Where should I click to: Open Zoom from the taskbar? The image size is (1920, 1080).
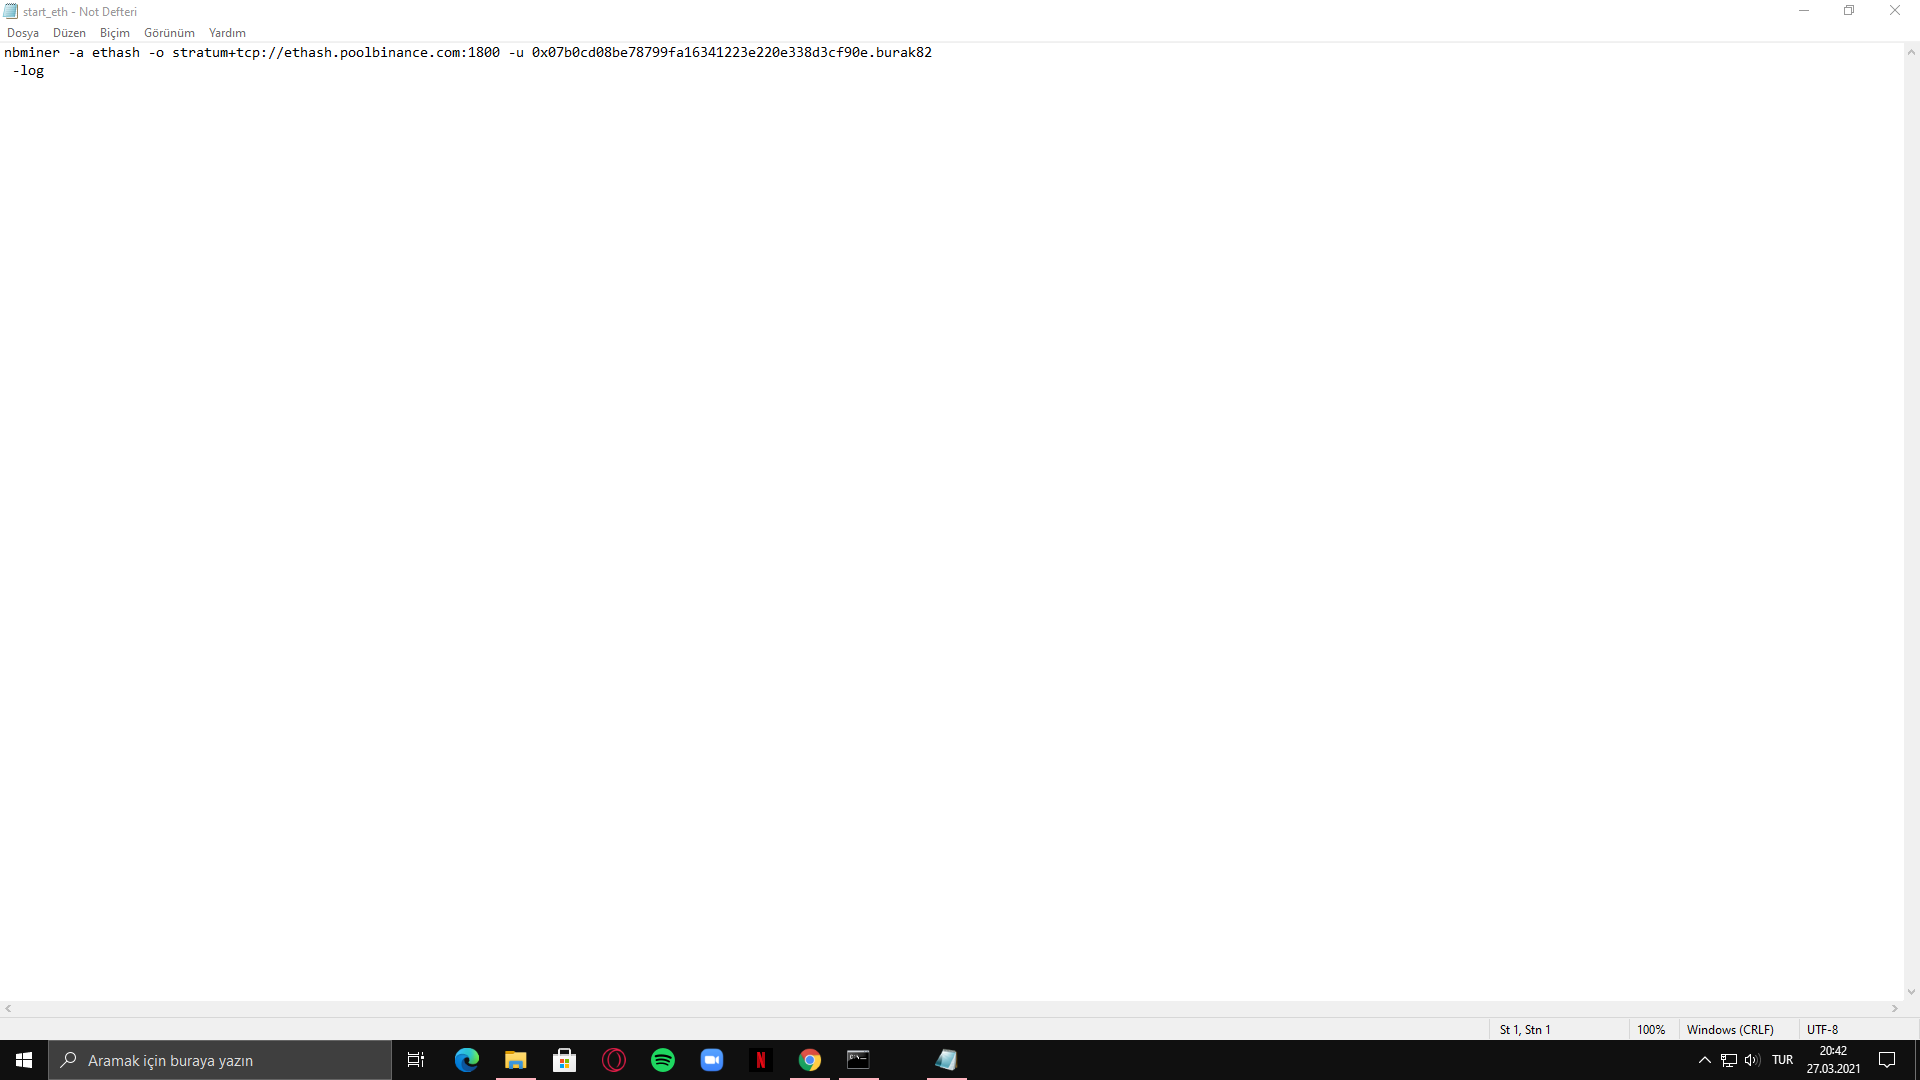[712, 1060]
